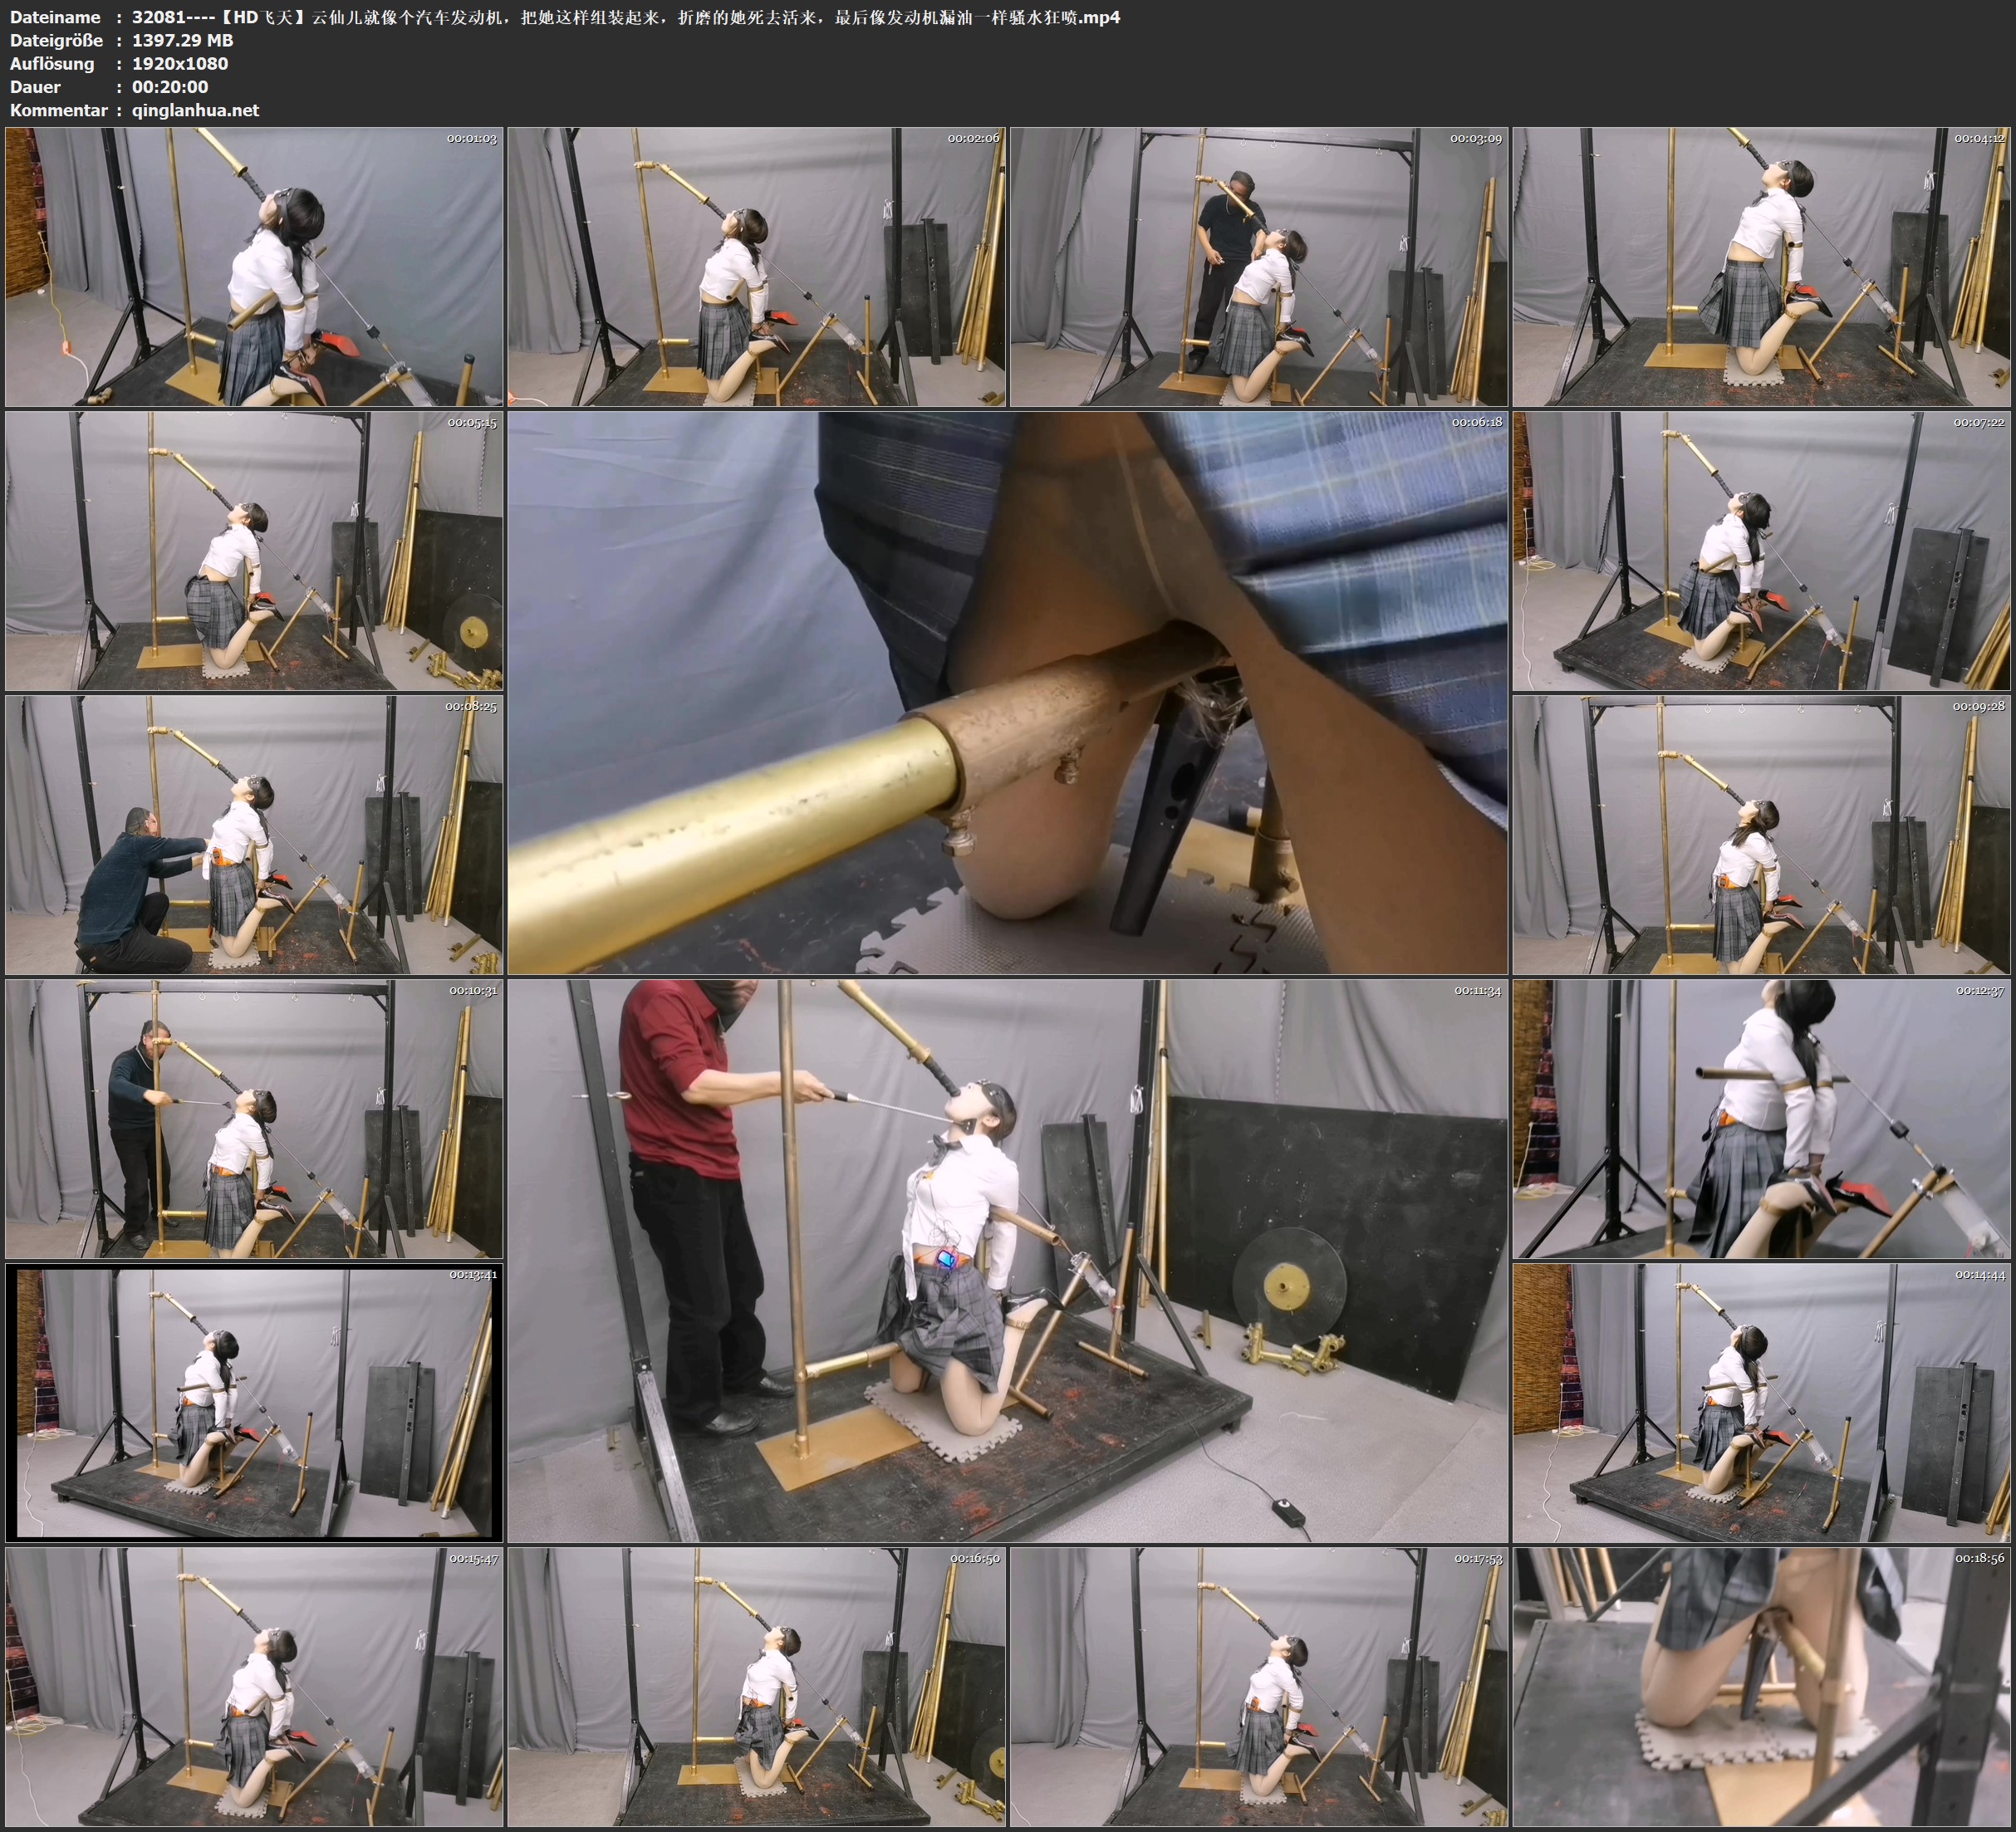Open the thumbnail timestamped 00:07:22

1762,551
